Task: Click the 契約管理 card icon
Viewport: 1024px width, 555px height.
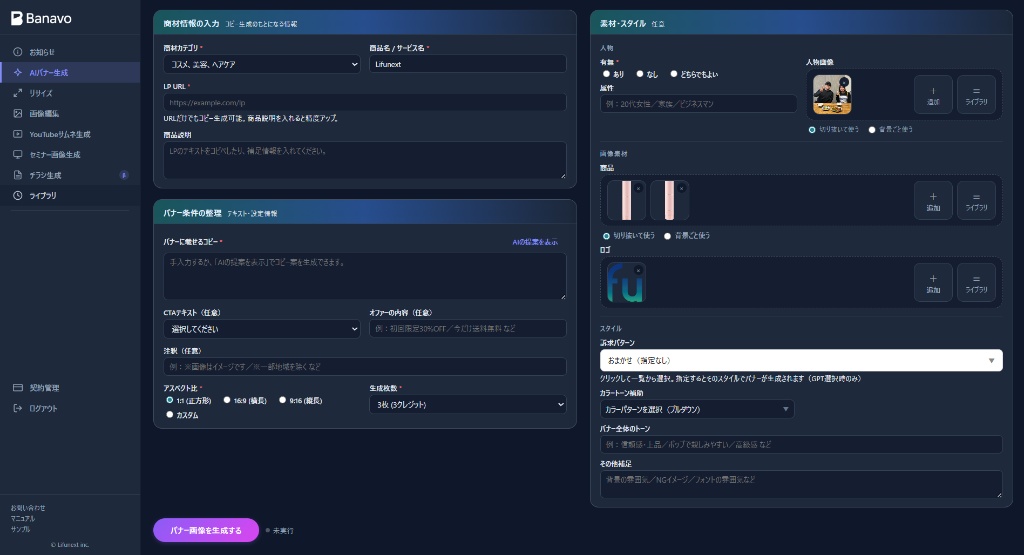Action: (18, 387)
